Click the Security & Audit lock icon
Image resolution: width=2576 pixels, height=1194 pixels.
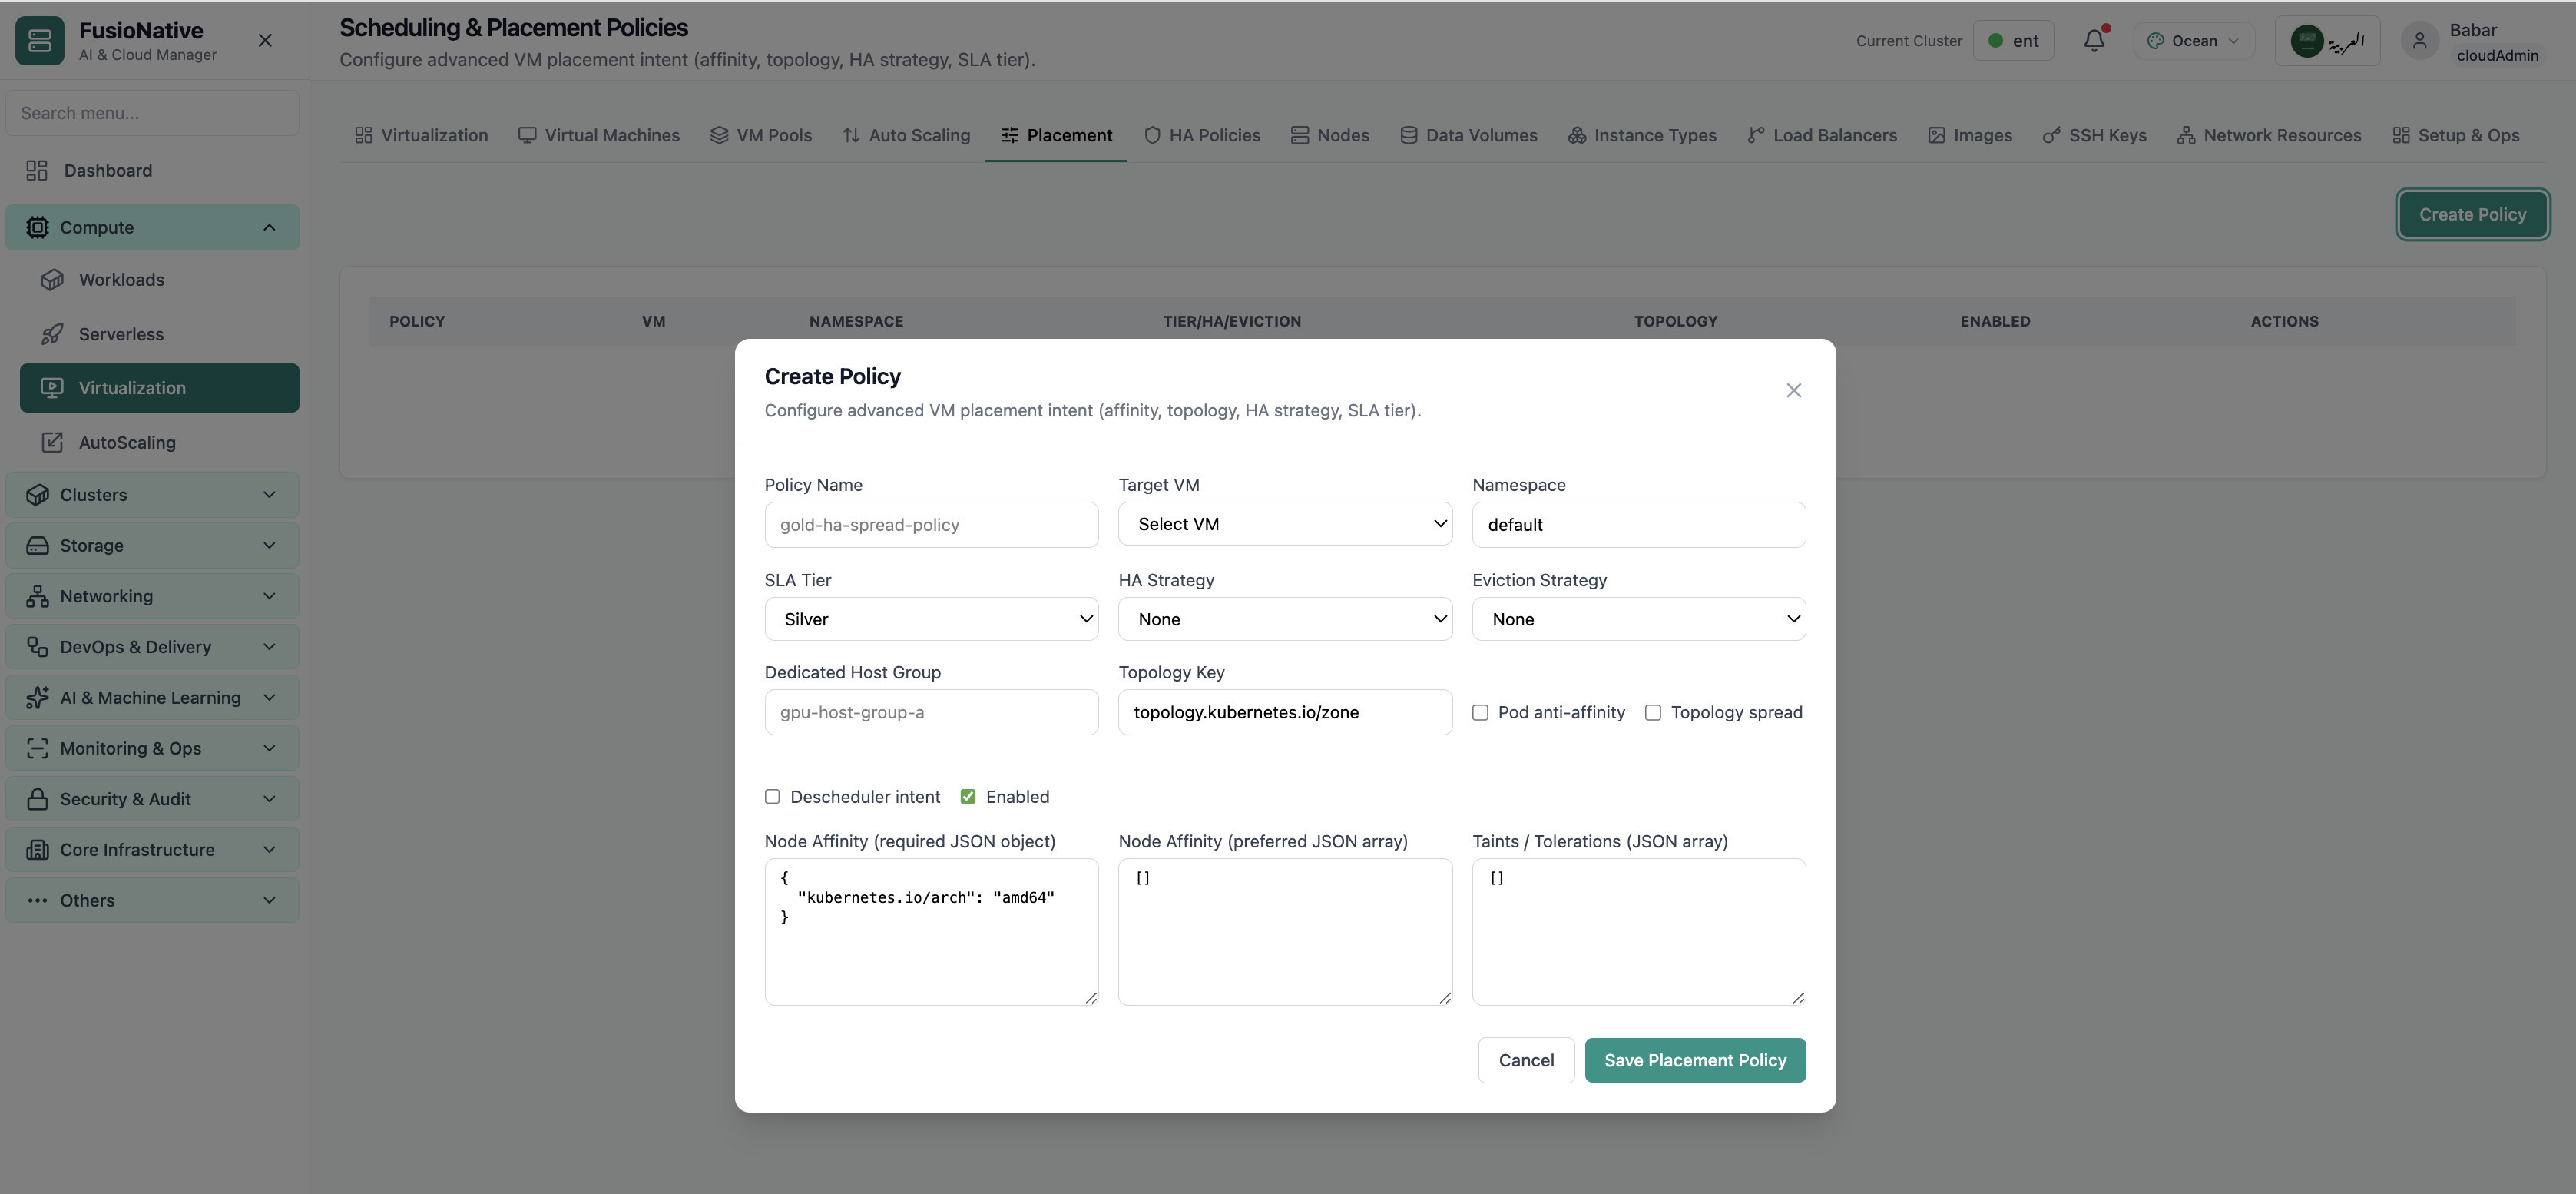tap(37, 799)
